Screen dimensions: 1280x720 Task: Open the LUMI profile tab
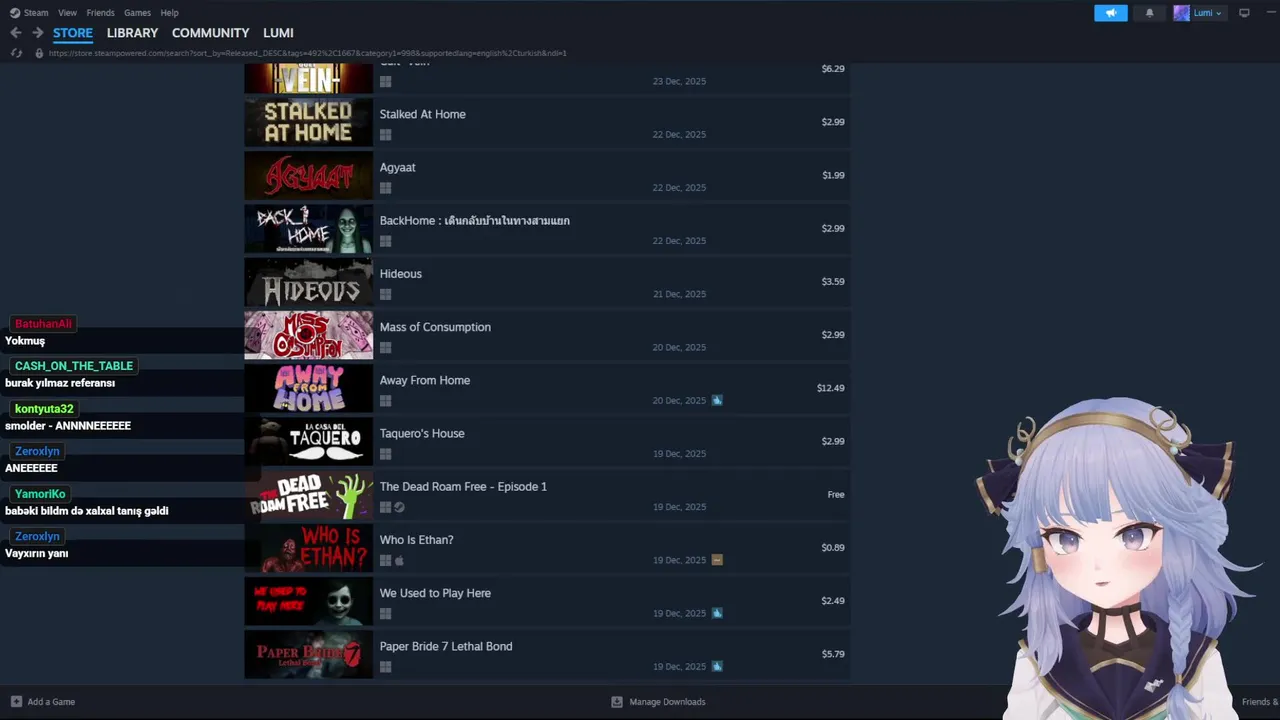click(x=278, y=33)
